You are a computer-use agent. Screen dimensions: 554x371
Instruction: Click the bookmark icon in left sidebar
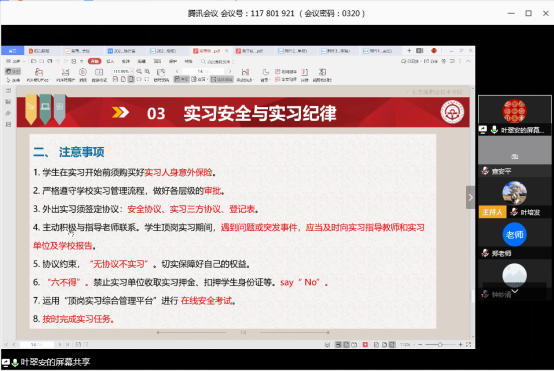[x=8, y=102]
